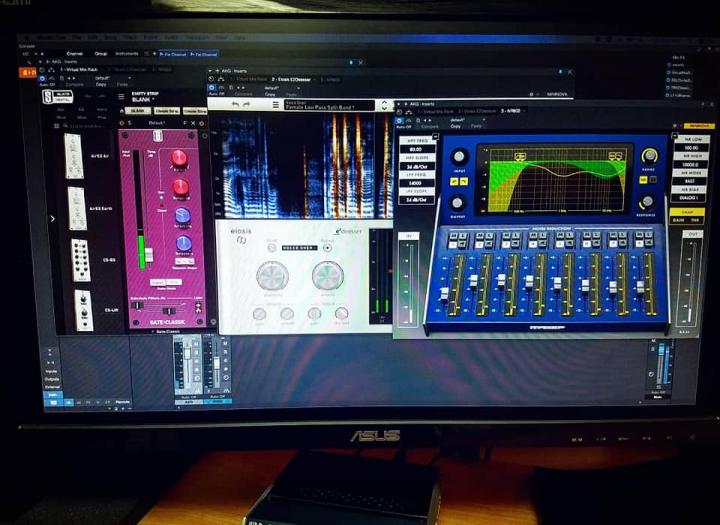Click Outputs in the Console bottom-left panel
The height and width of the screenshot is (525, 720).
click(x=51, y=379)
